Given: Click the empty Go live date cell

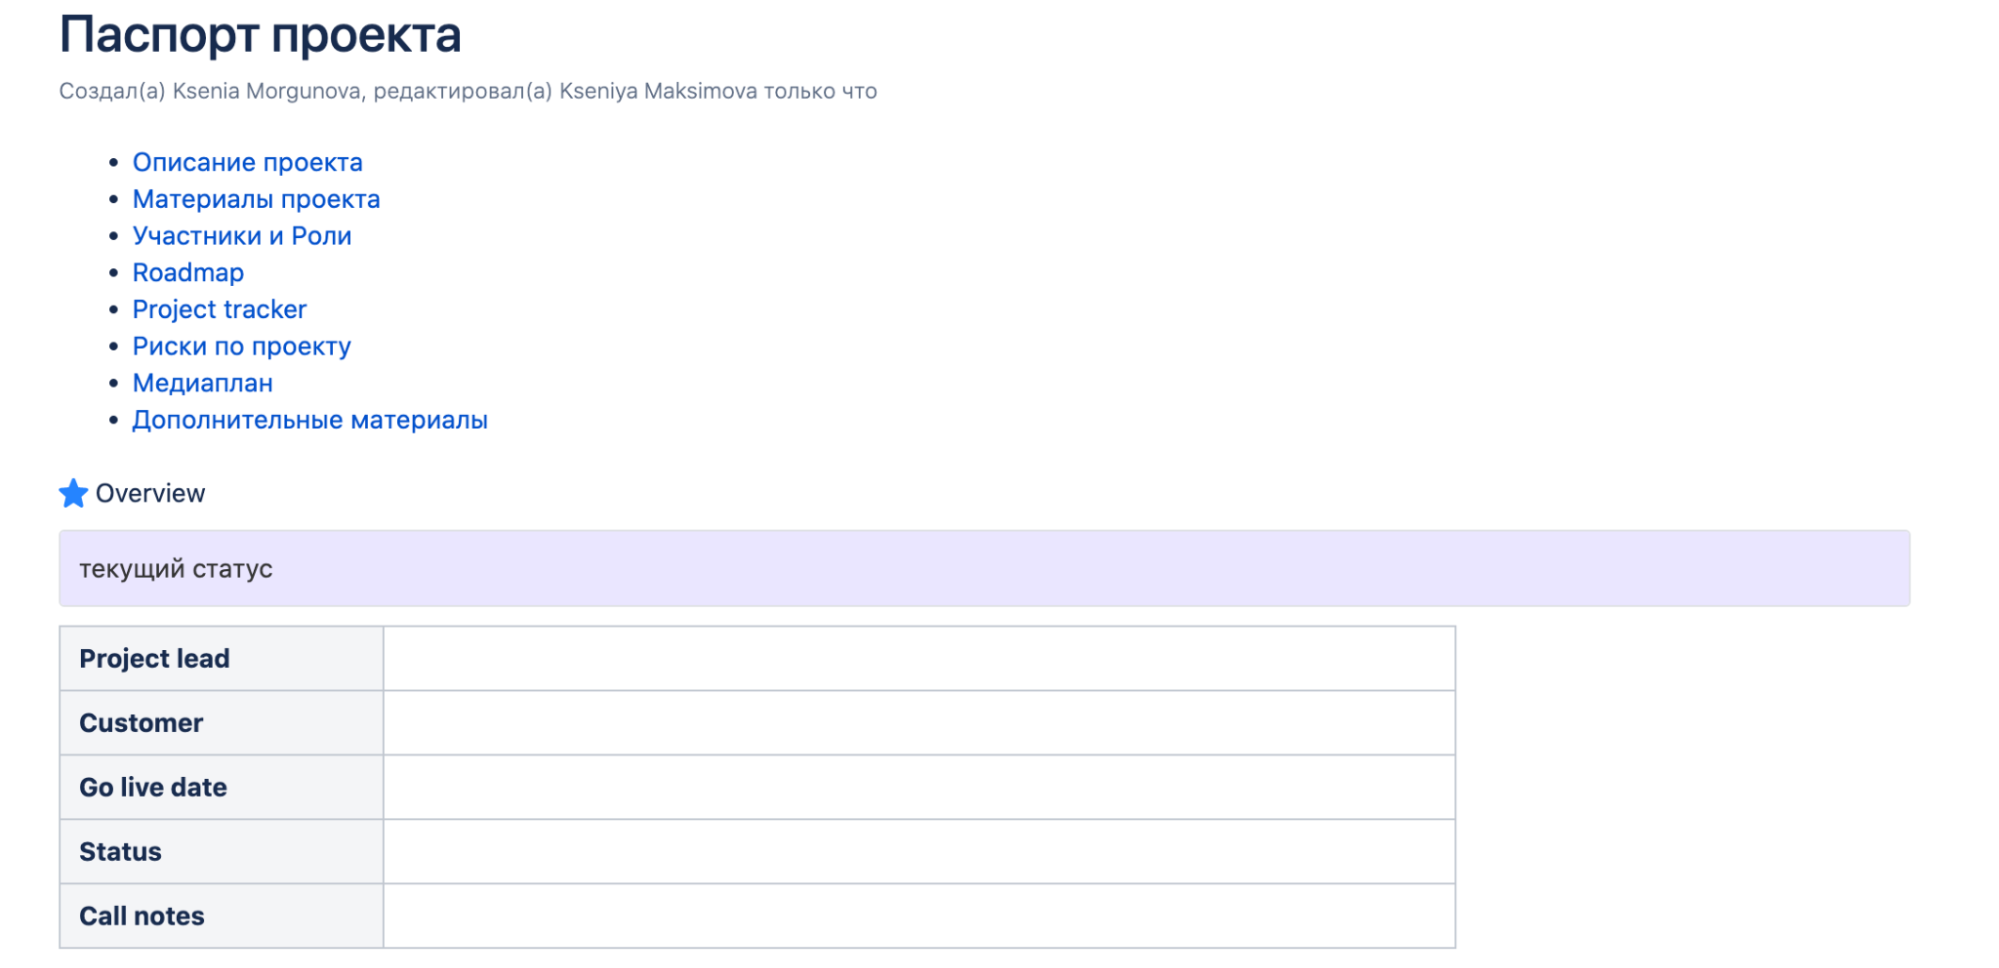Looking at the screenshot, I should [x=918, y=787].
